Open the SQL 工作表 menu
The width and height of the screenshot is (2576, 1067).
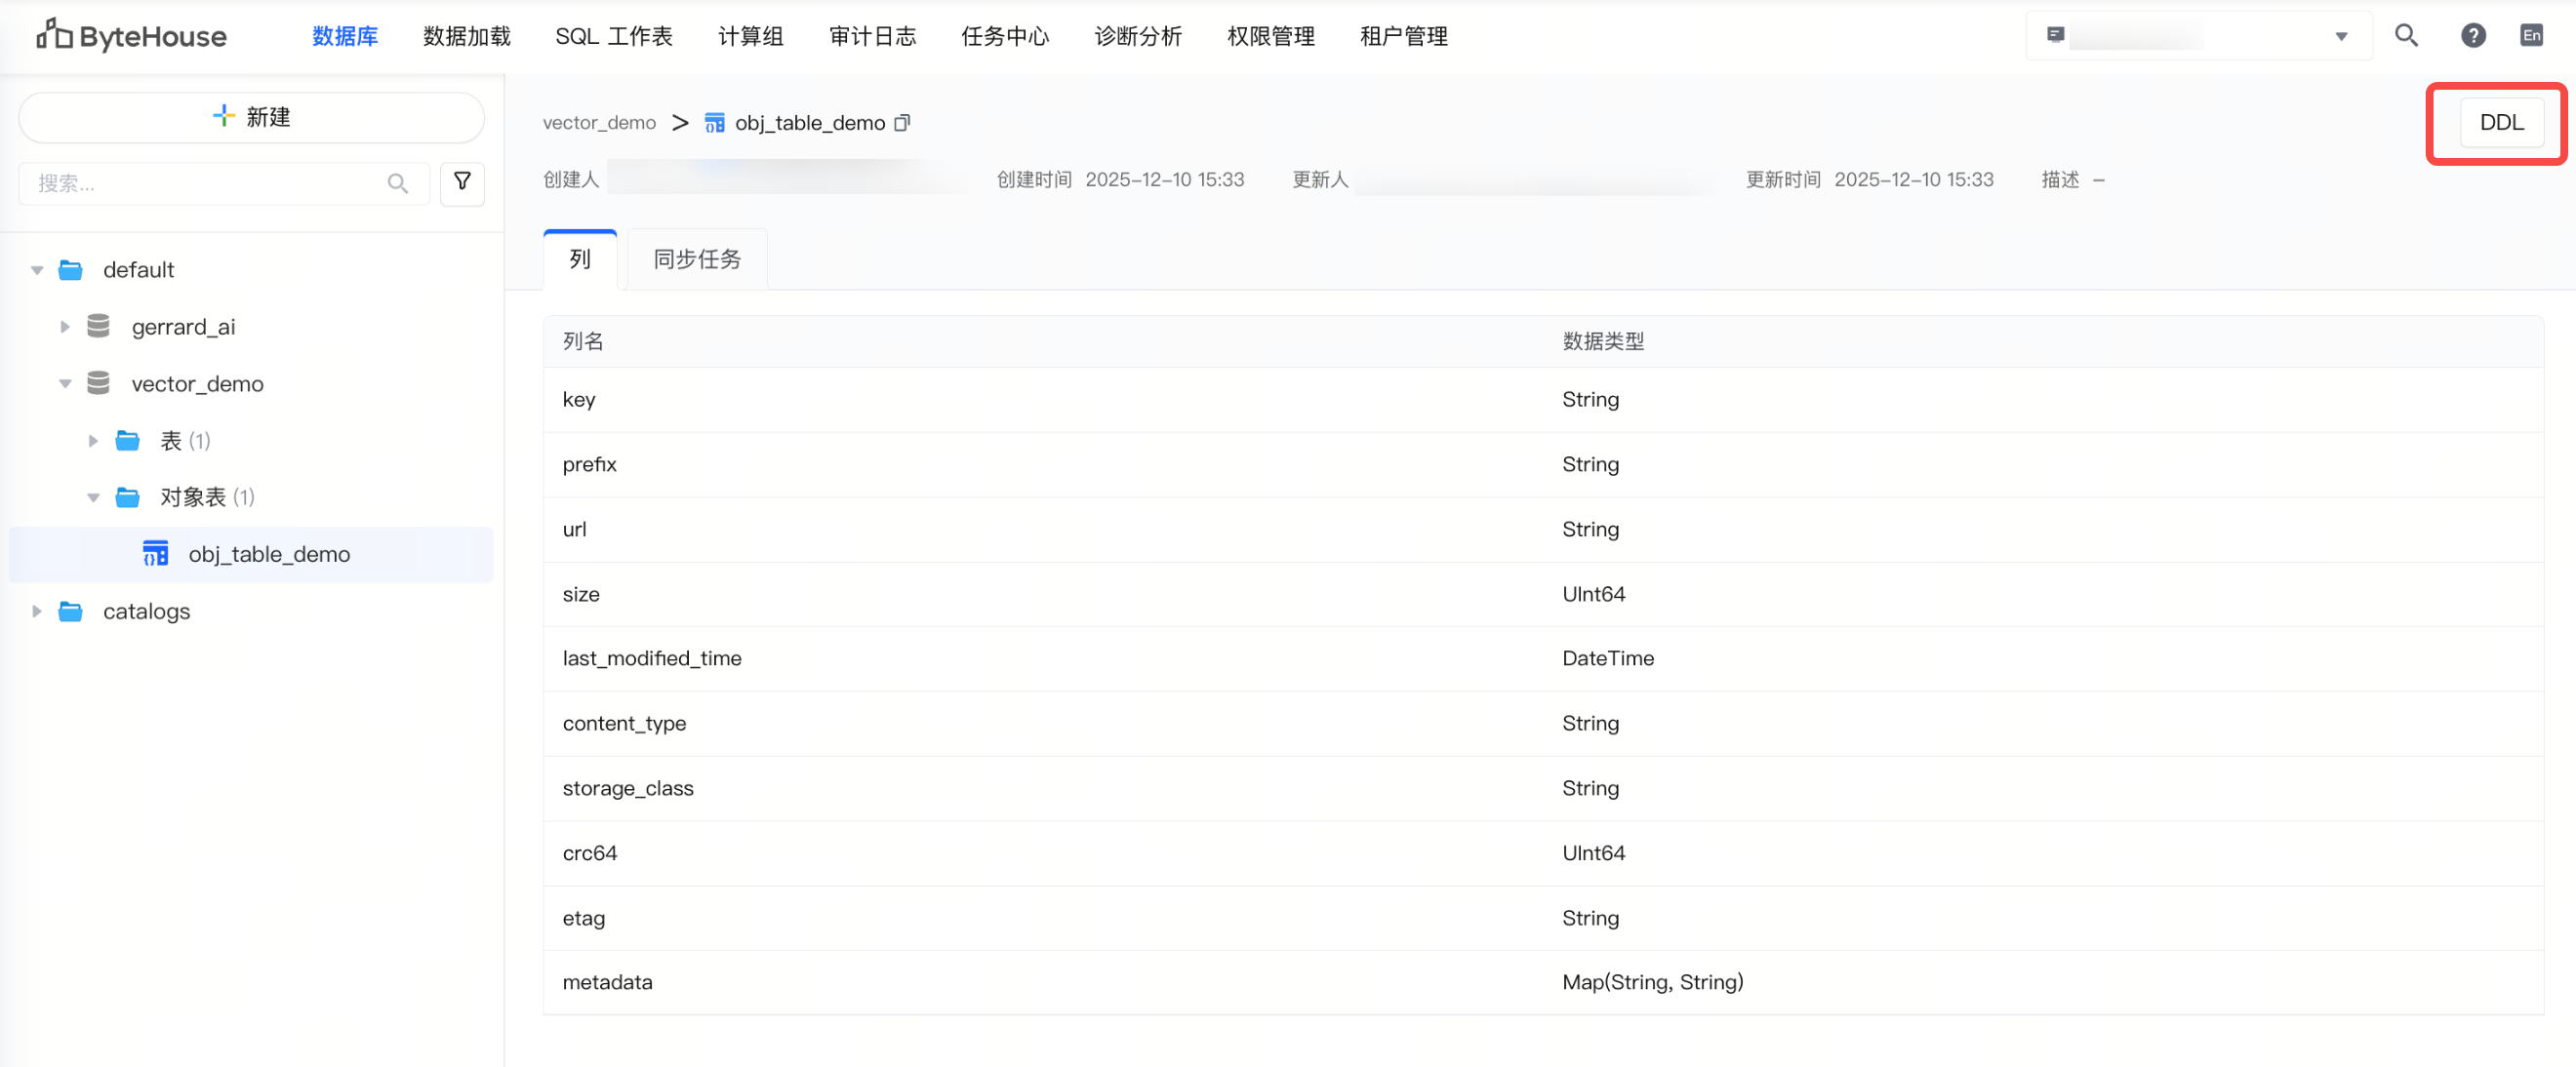click(x=613, y=36)
